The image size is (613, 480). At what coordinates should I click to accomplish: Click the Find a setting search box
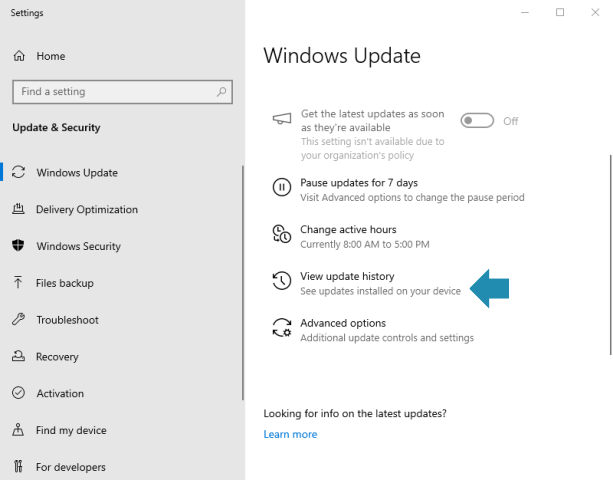pos(122,92)
